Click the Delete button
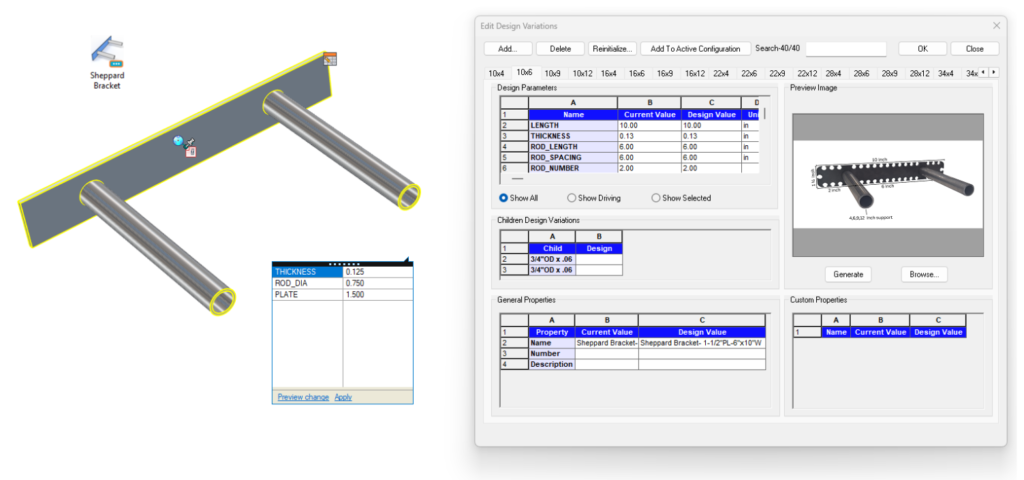 click(x=560, y=49)
